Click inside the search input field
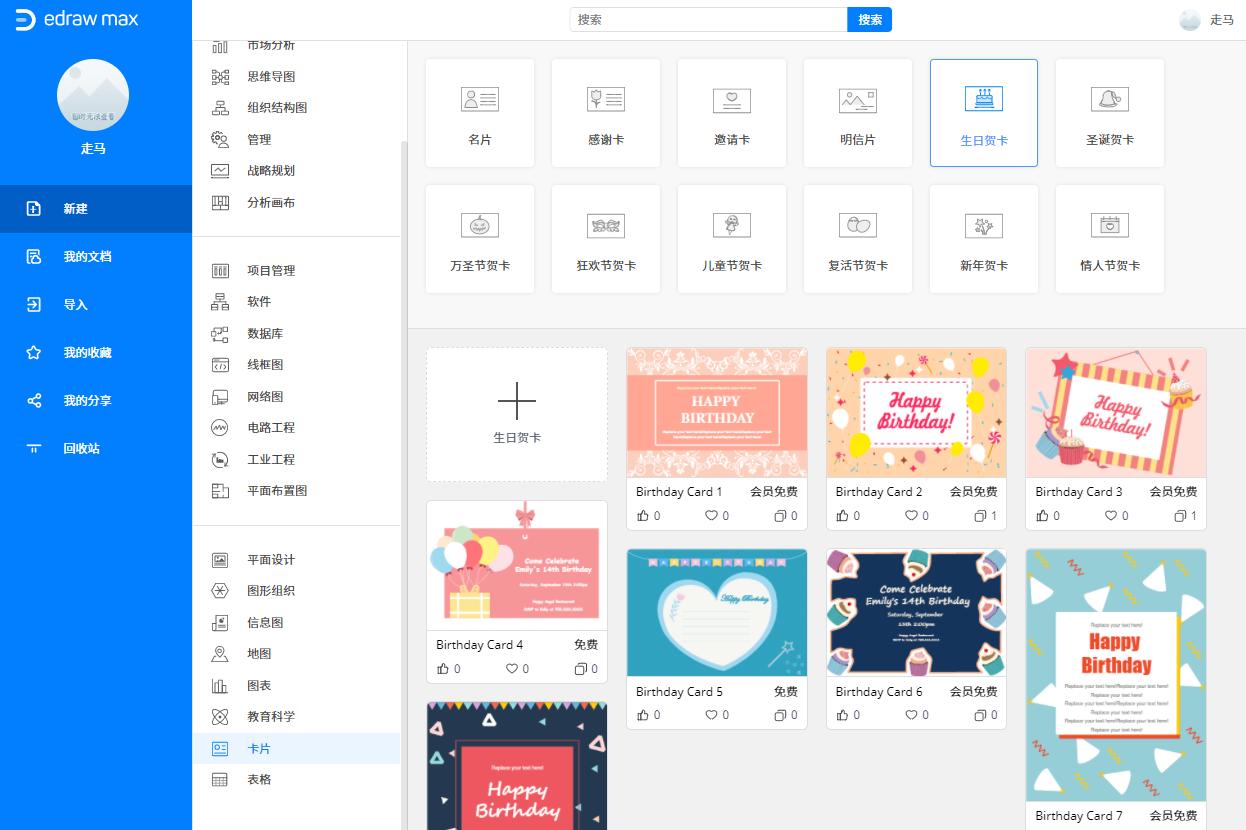 [x=706, y=19]
